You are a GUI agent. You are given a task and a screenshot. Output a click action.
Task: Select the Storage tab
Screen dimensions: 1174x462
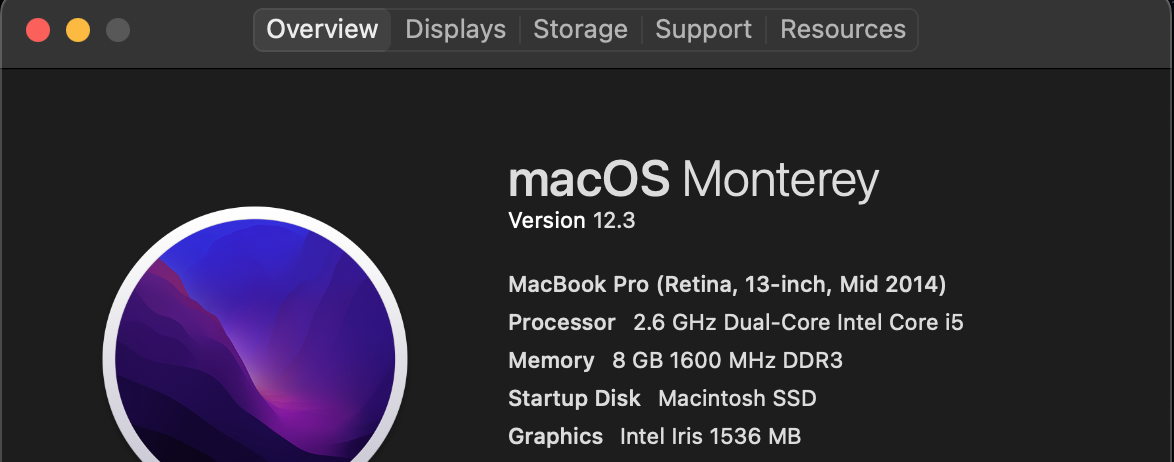(580, 30)
